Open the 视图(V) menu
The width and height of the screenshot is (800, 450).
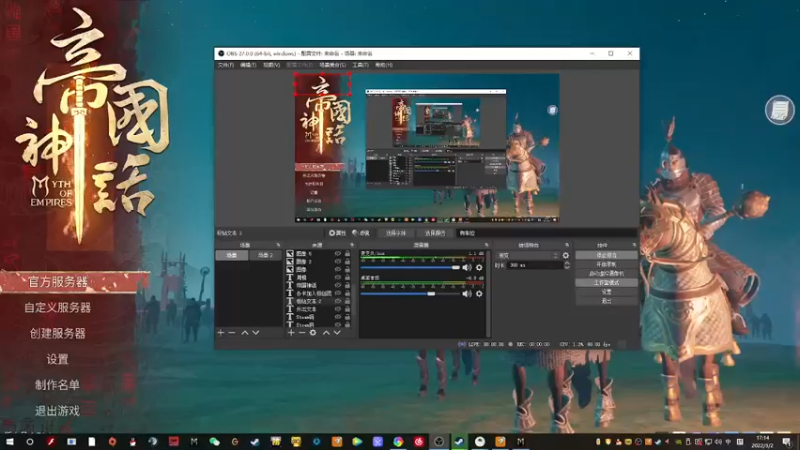(271, 65)
